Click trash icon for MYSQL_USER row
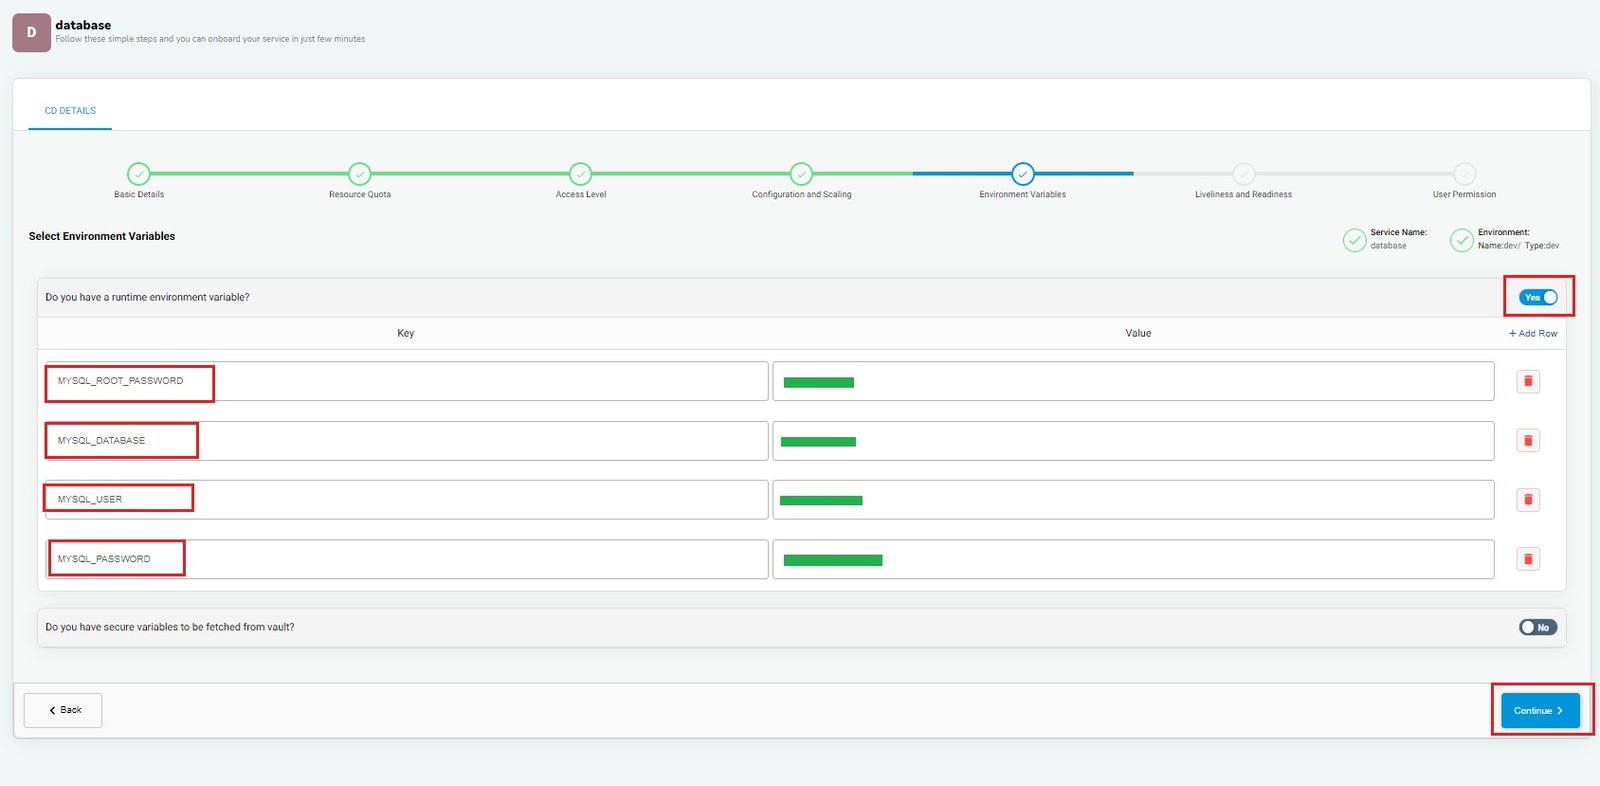 (1527, 499)
